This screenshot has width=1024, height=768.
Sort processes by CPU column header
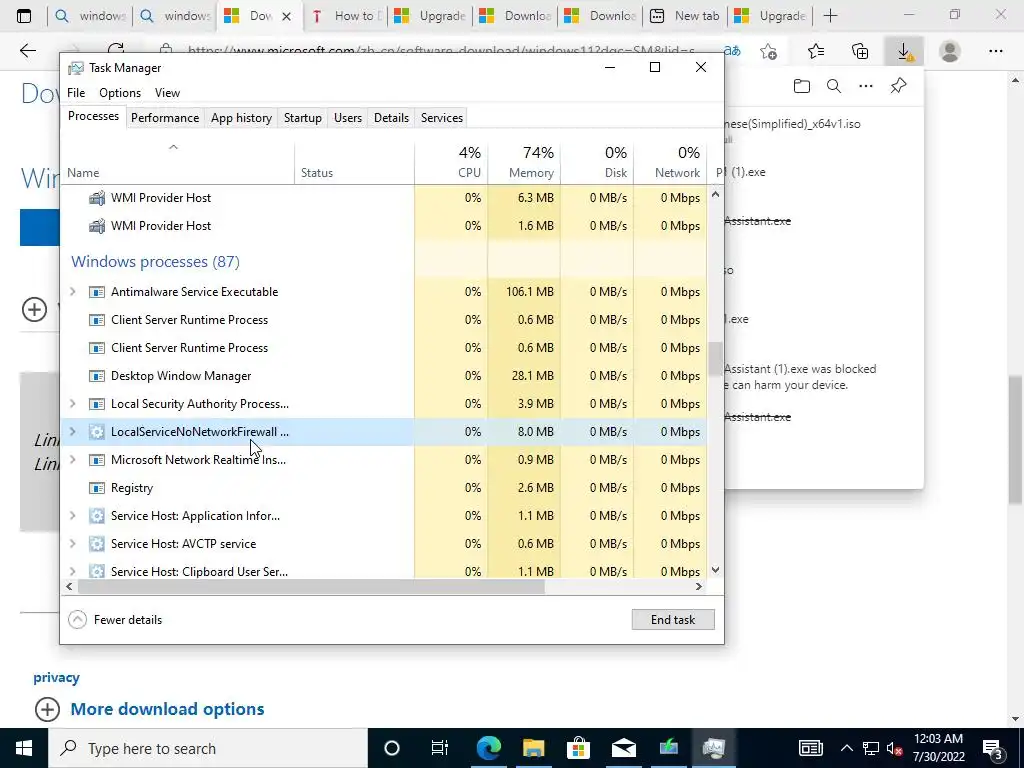pos(451,162)
